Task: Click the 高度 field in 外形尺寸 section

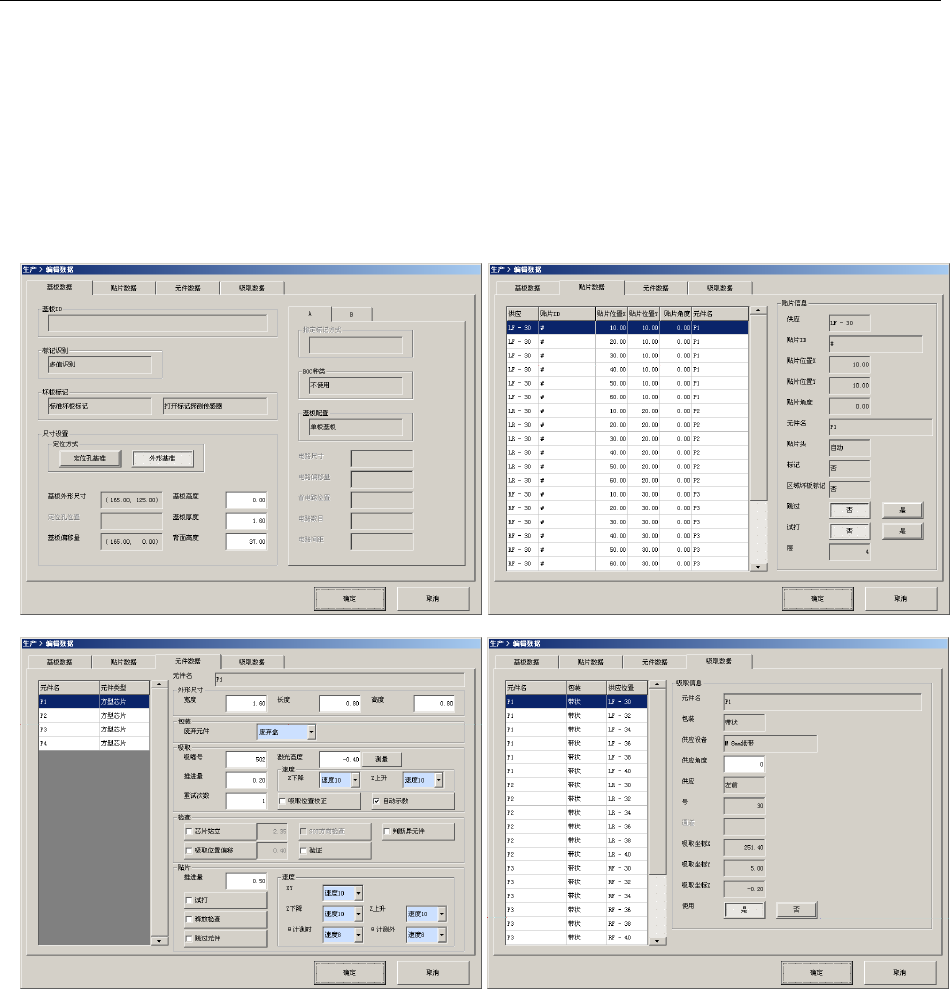Action: pos(434,704)
